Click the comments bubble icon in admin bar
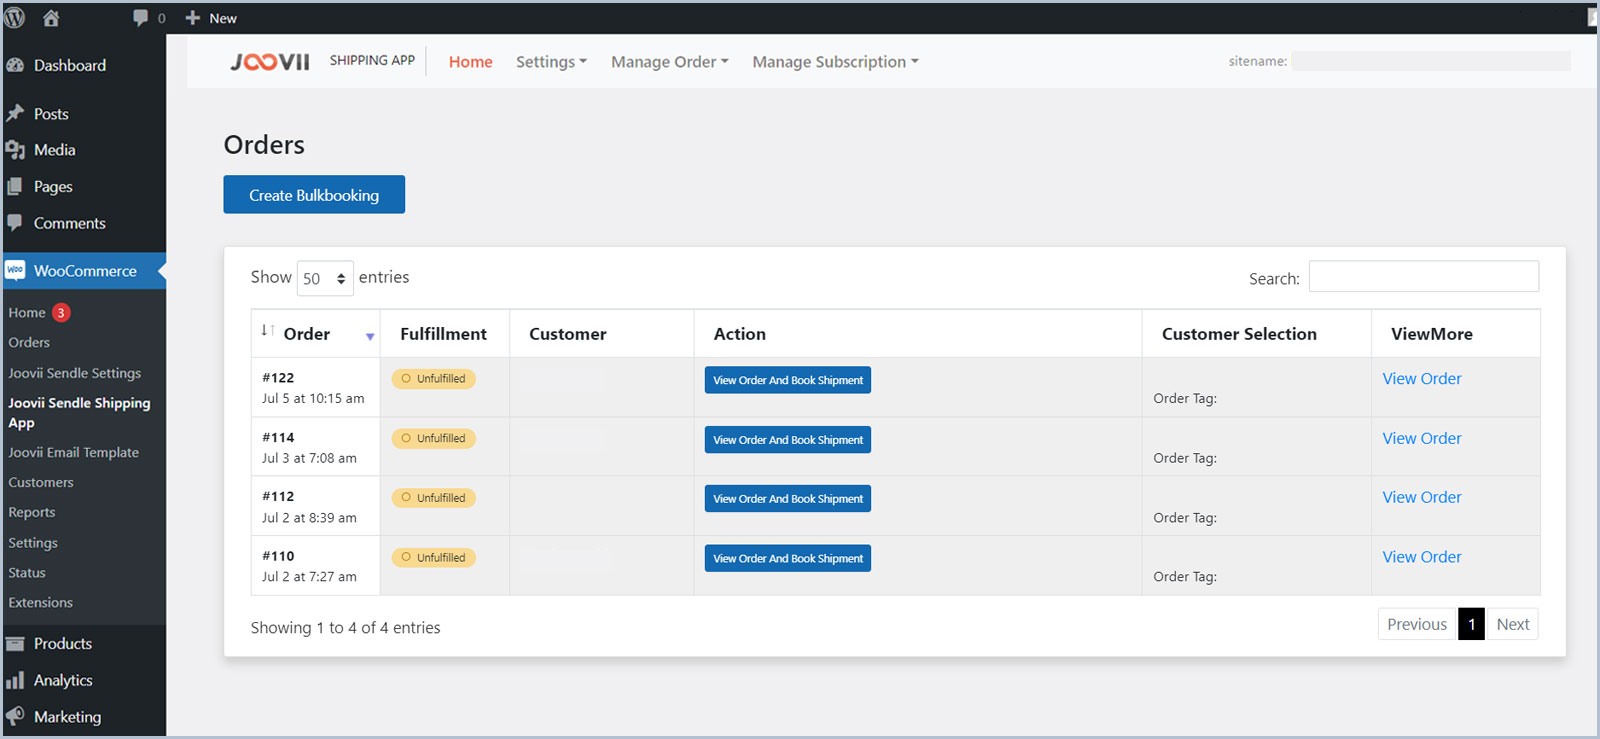 pos(140,18)
